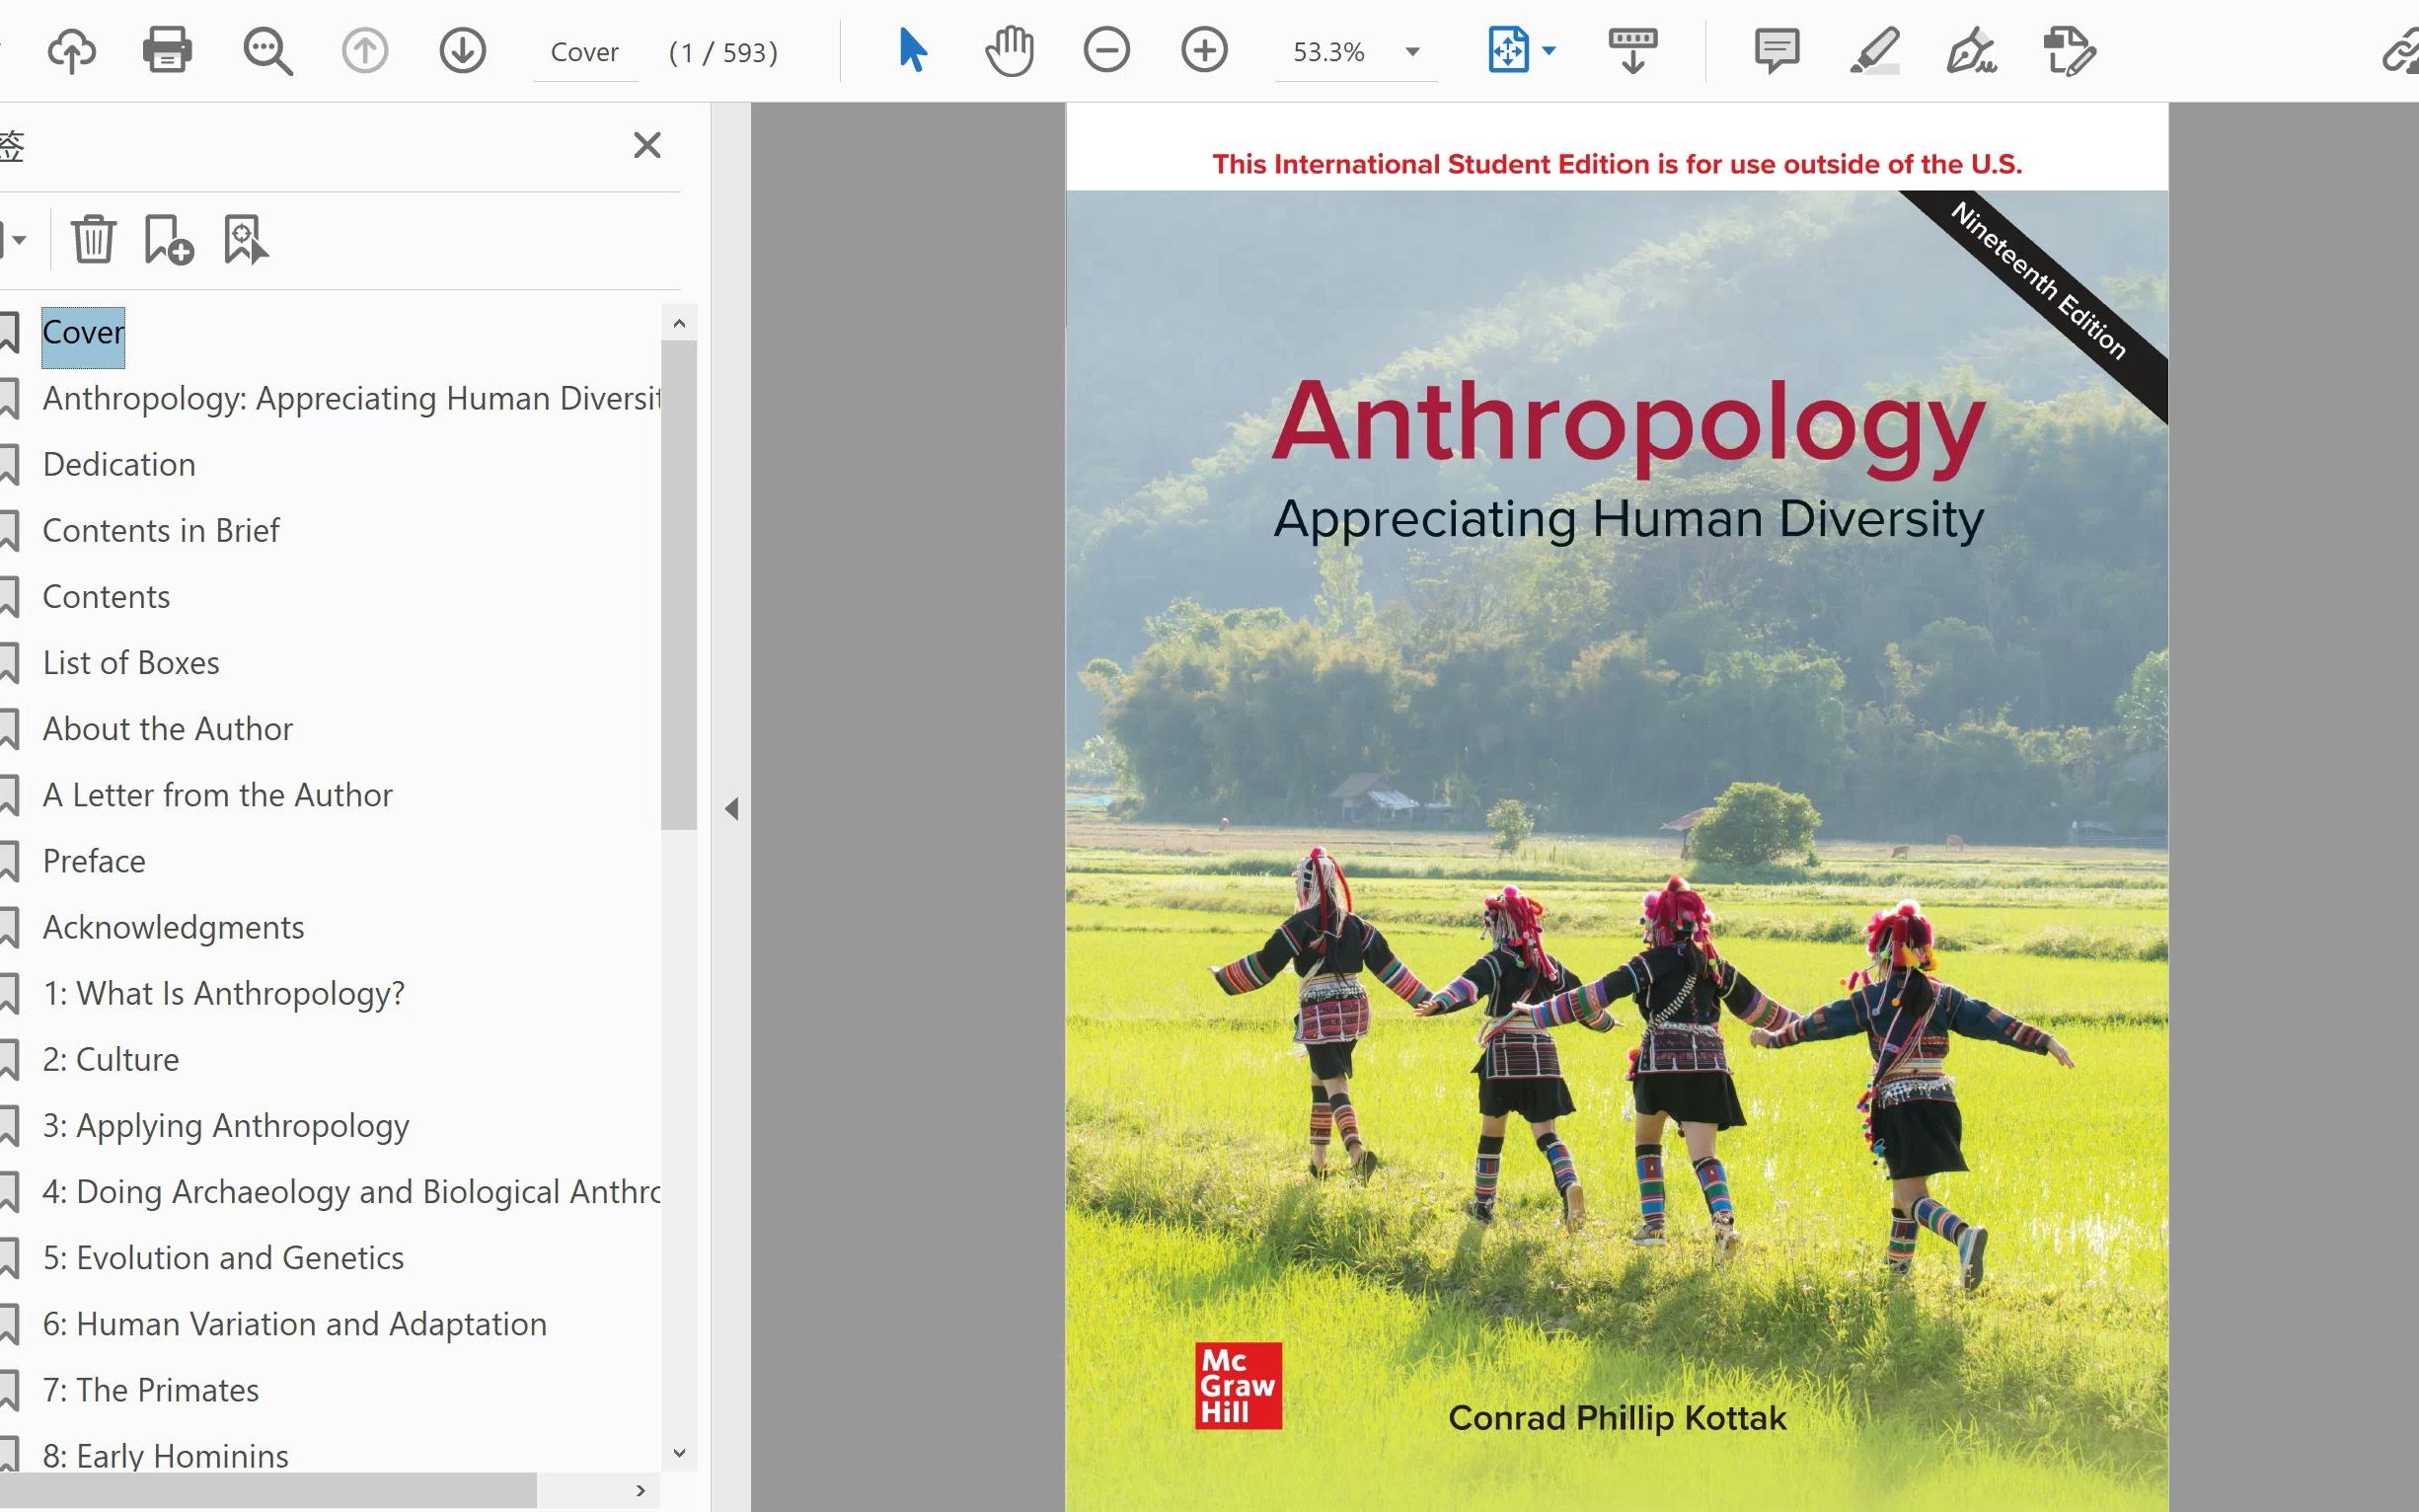Screen dimensions: 2419x1512
Task: Open Anthropology: Appreciating Human Diversity bookmark
Action: [351, 398]
